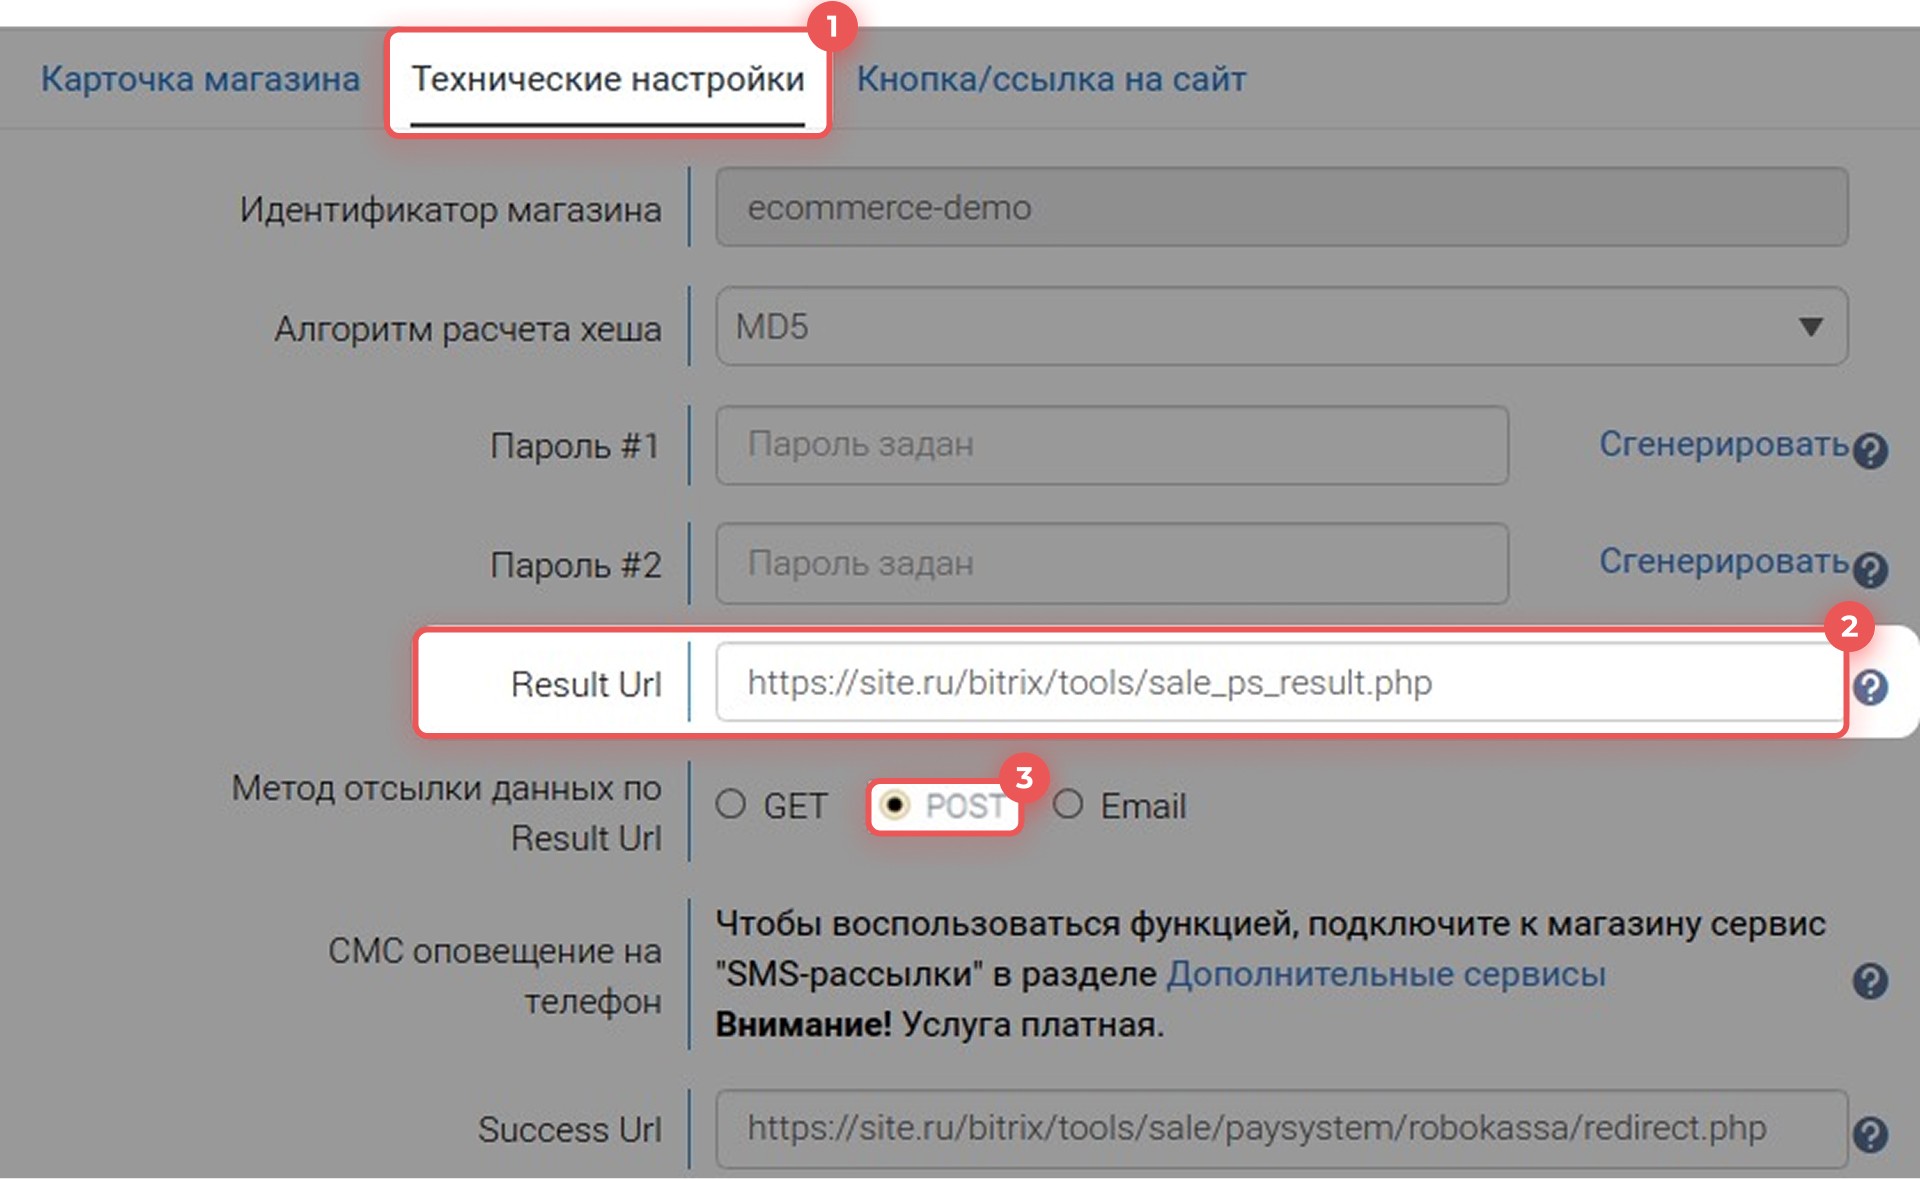This screenshot has height=1179, width=1920.
Task: Click help icon for СМС оповещение section
Action: tap(1869, 980)
